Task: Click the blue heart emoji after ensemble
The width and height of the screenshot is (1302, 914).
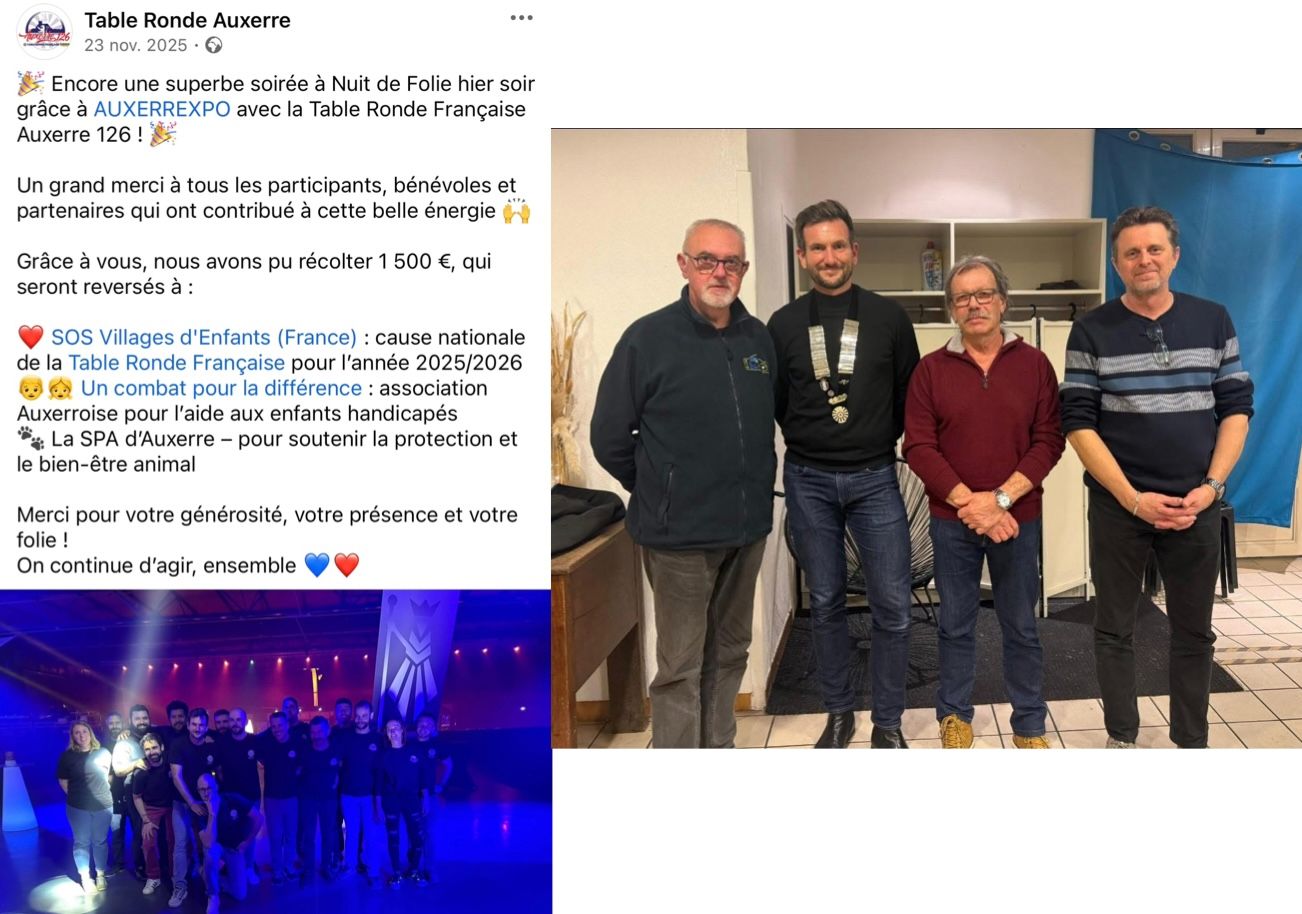Action: [316, 566]
